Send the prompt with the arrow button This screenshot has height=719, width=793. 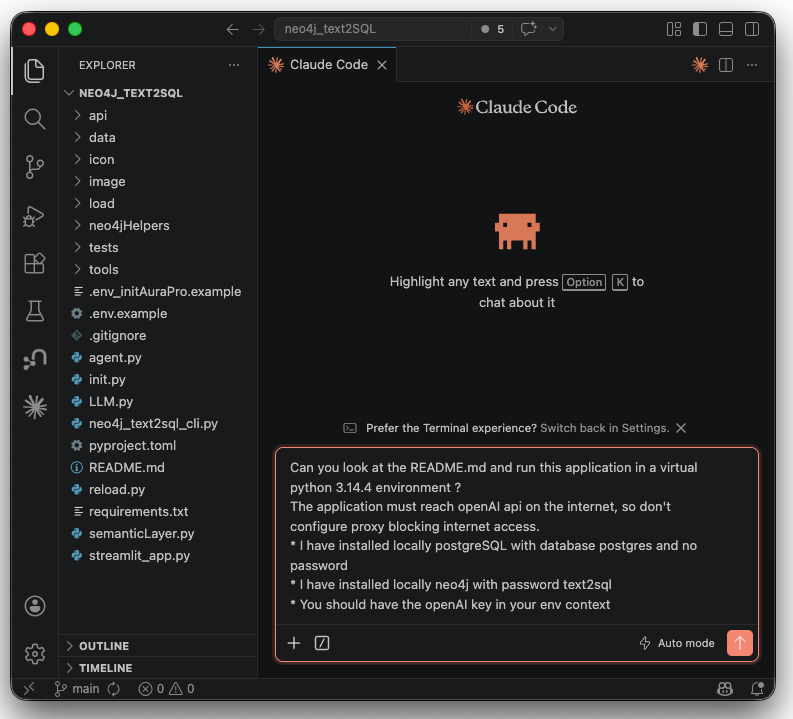[739, 643]
